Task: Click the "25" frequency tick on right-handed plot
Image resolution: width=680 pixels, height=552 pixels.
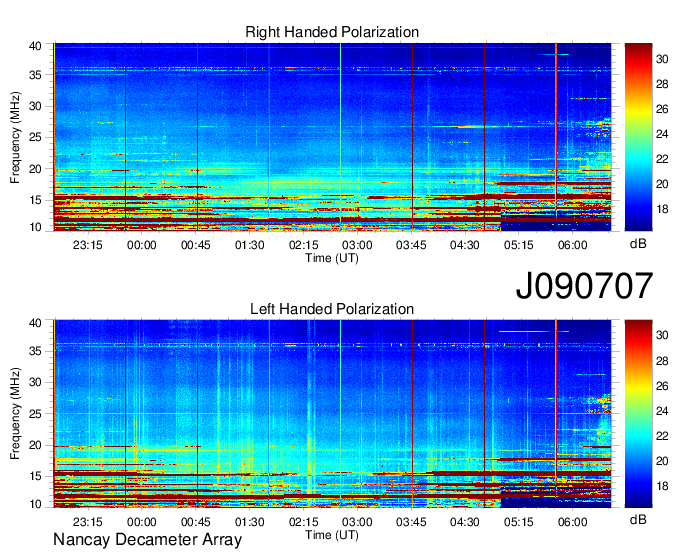Action: [x=35, y=137]
